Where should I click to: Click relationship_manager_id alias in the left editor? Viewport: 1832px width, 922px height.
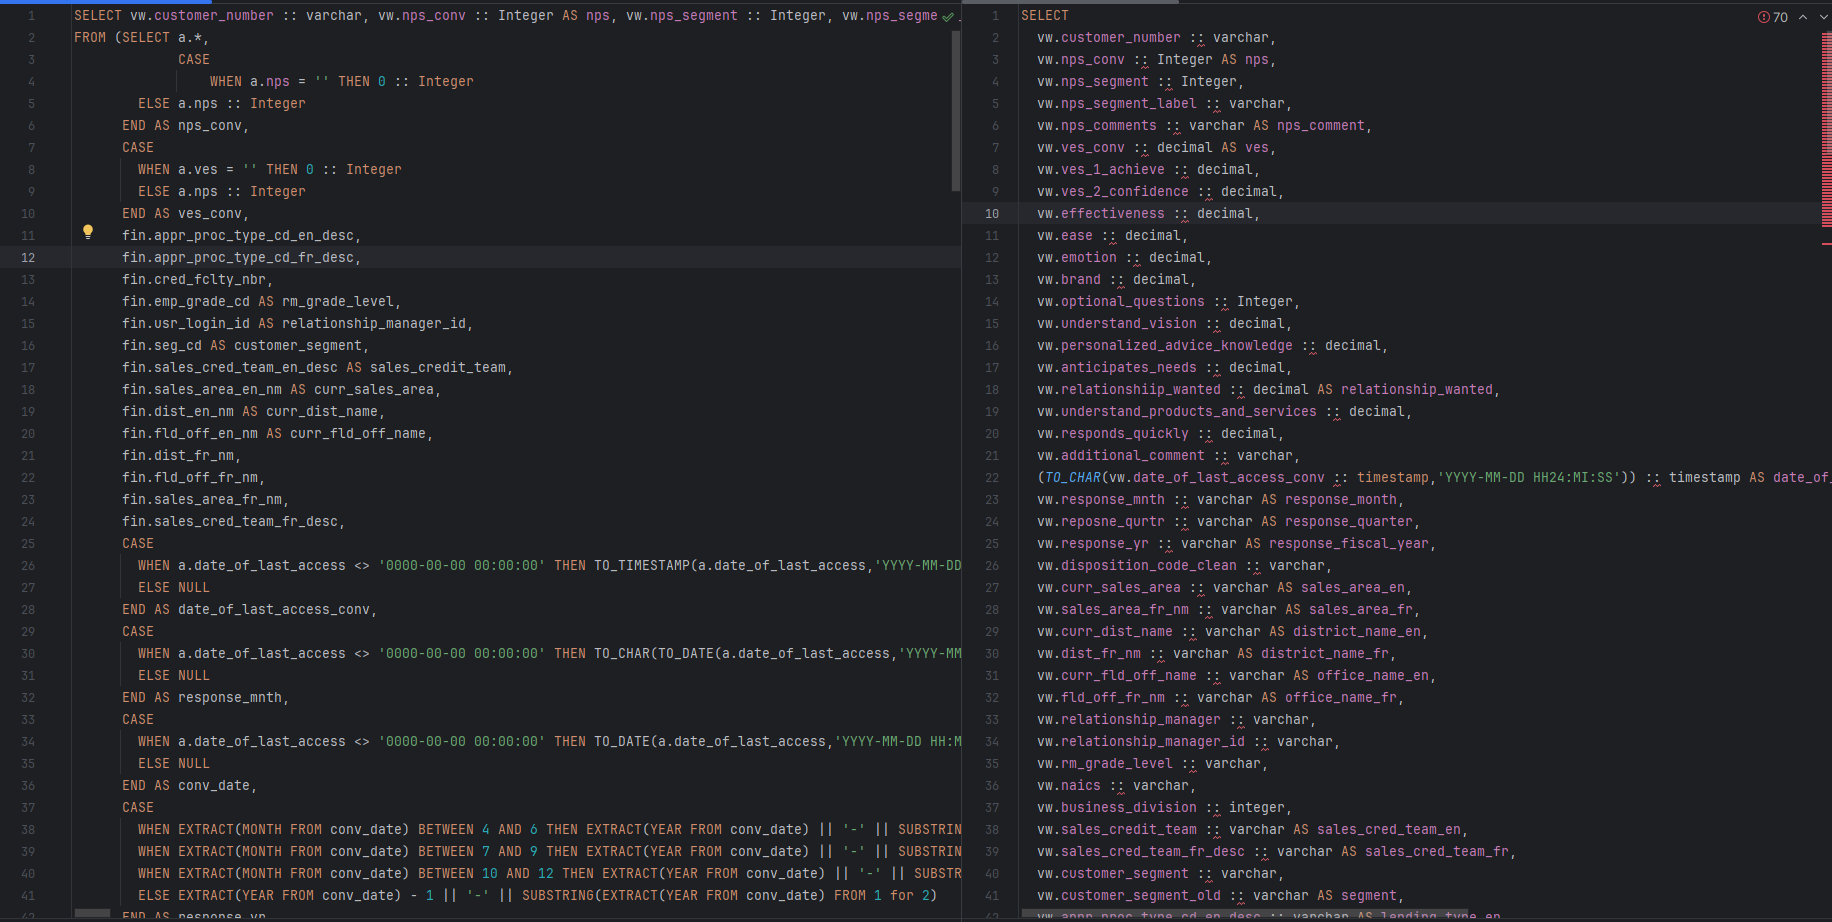[374, 324]
